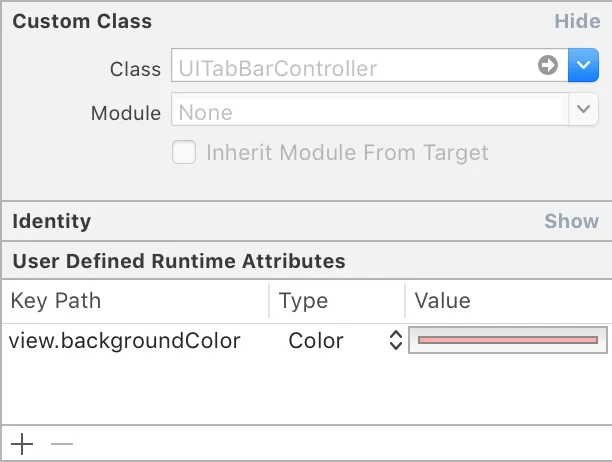Image resolution: width=612 pixels, height=462 pixels.
Task: Click the Class text field
Action: pos(350,68)
